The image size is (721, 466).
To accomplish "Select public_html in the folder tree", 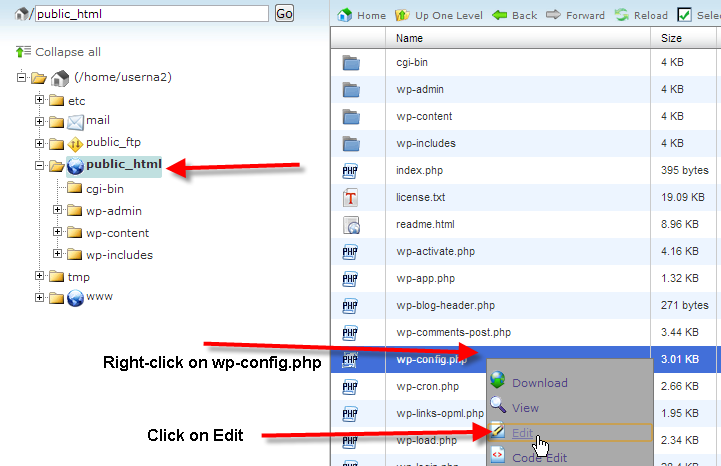I will pos(124,164).
